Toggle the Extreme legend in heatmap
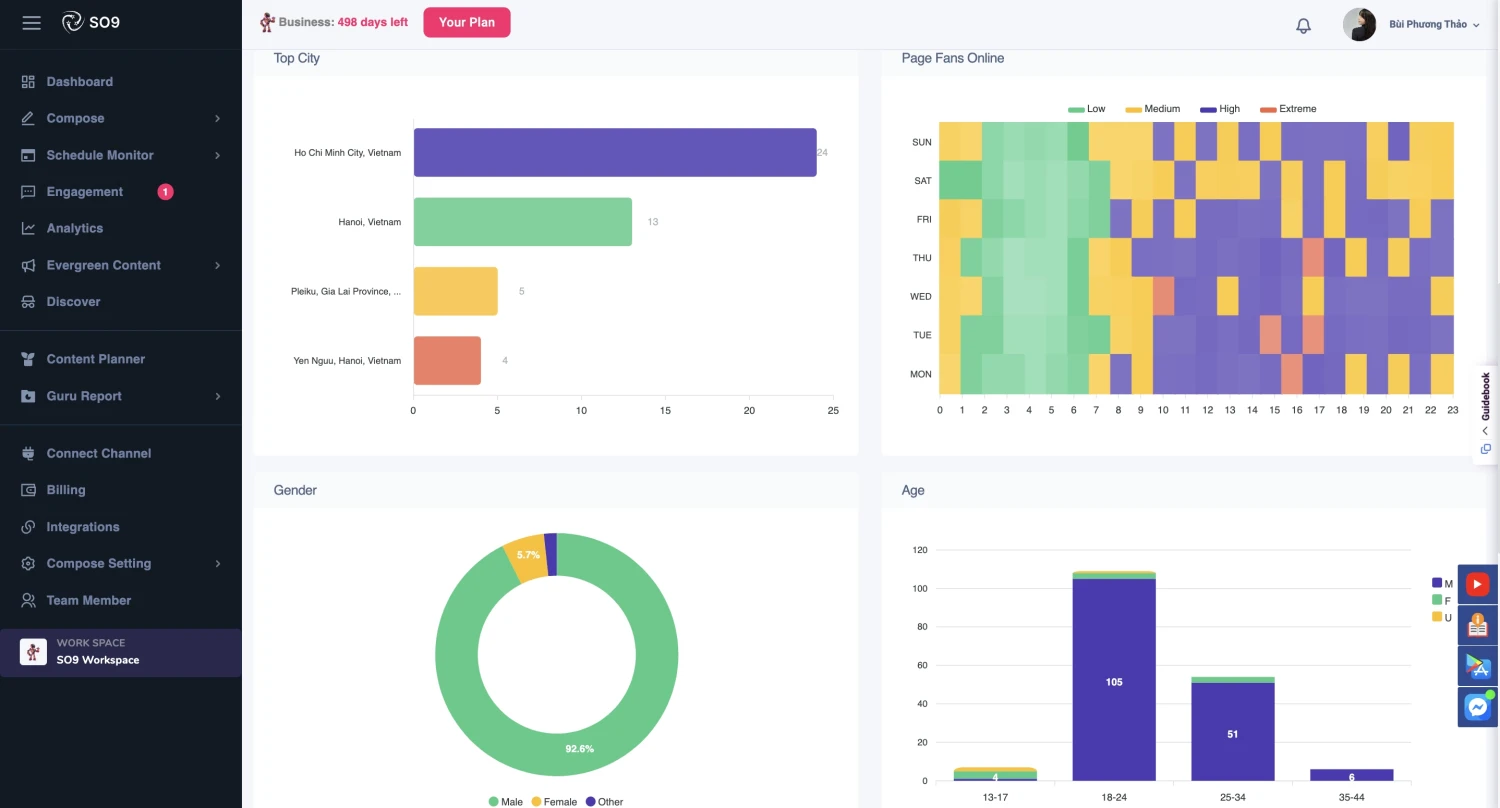The image size is (1500, 808). tap(1288, 109)
